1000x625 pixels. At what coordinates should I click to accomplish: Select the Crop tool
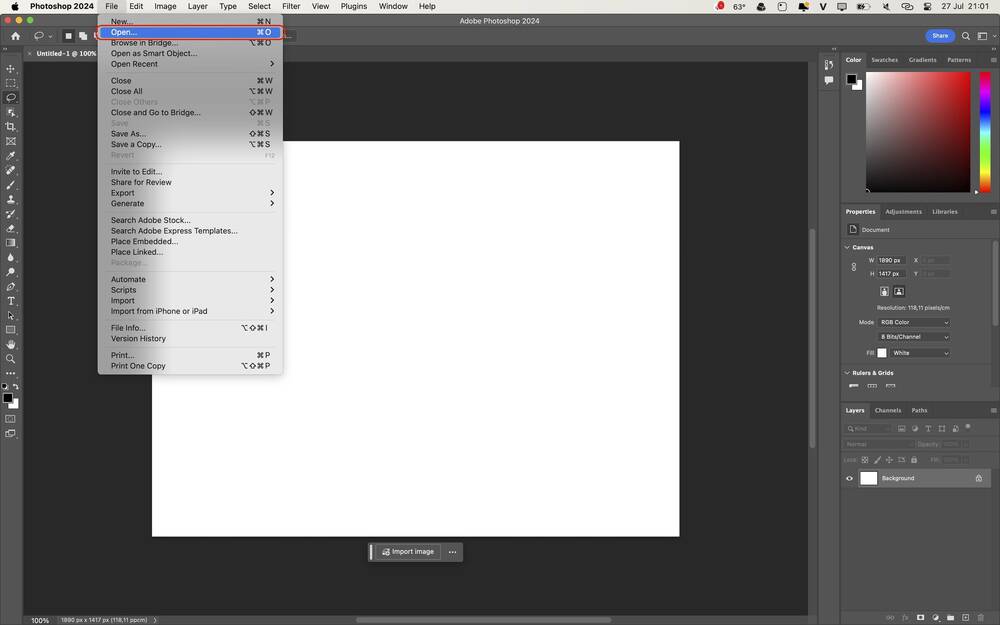click(11, 127)
